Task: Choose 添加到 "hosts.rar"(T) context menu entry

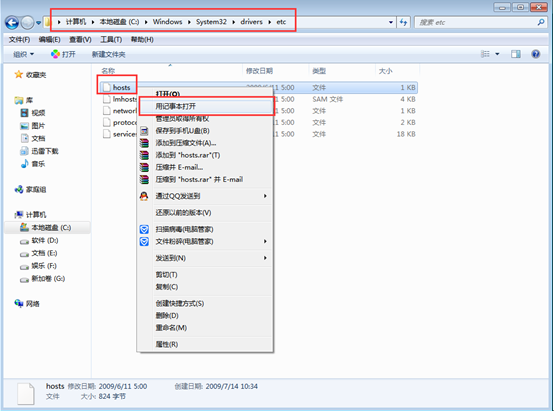Action: point(205,155)
